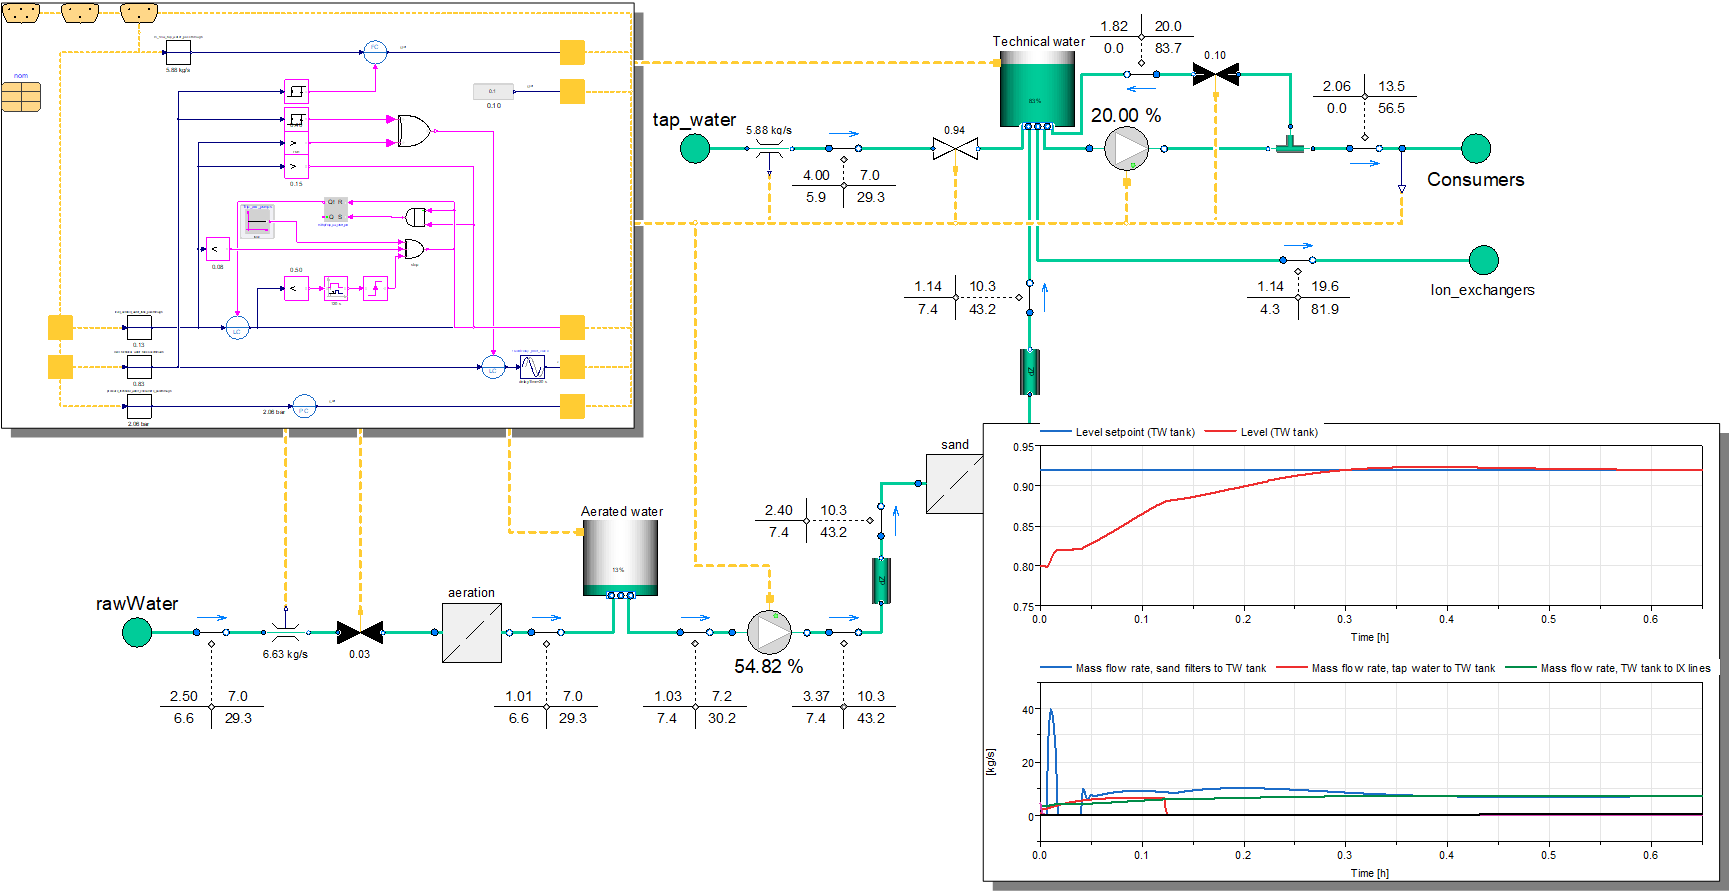Click the FC controller block circle

pyautogui.click(x=375, y=52)
